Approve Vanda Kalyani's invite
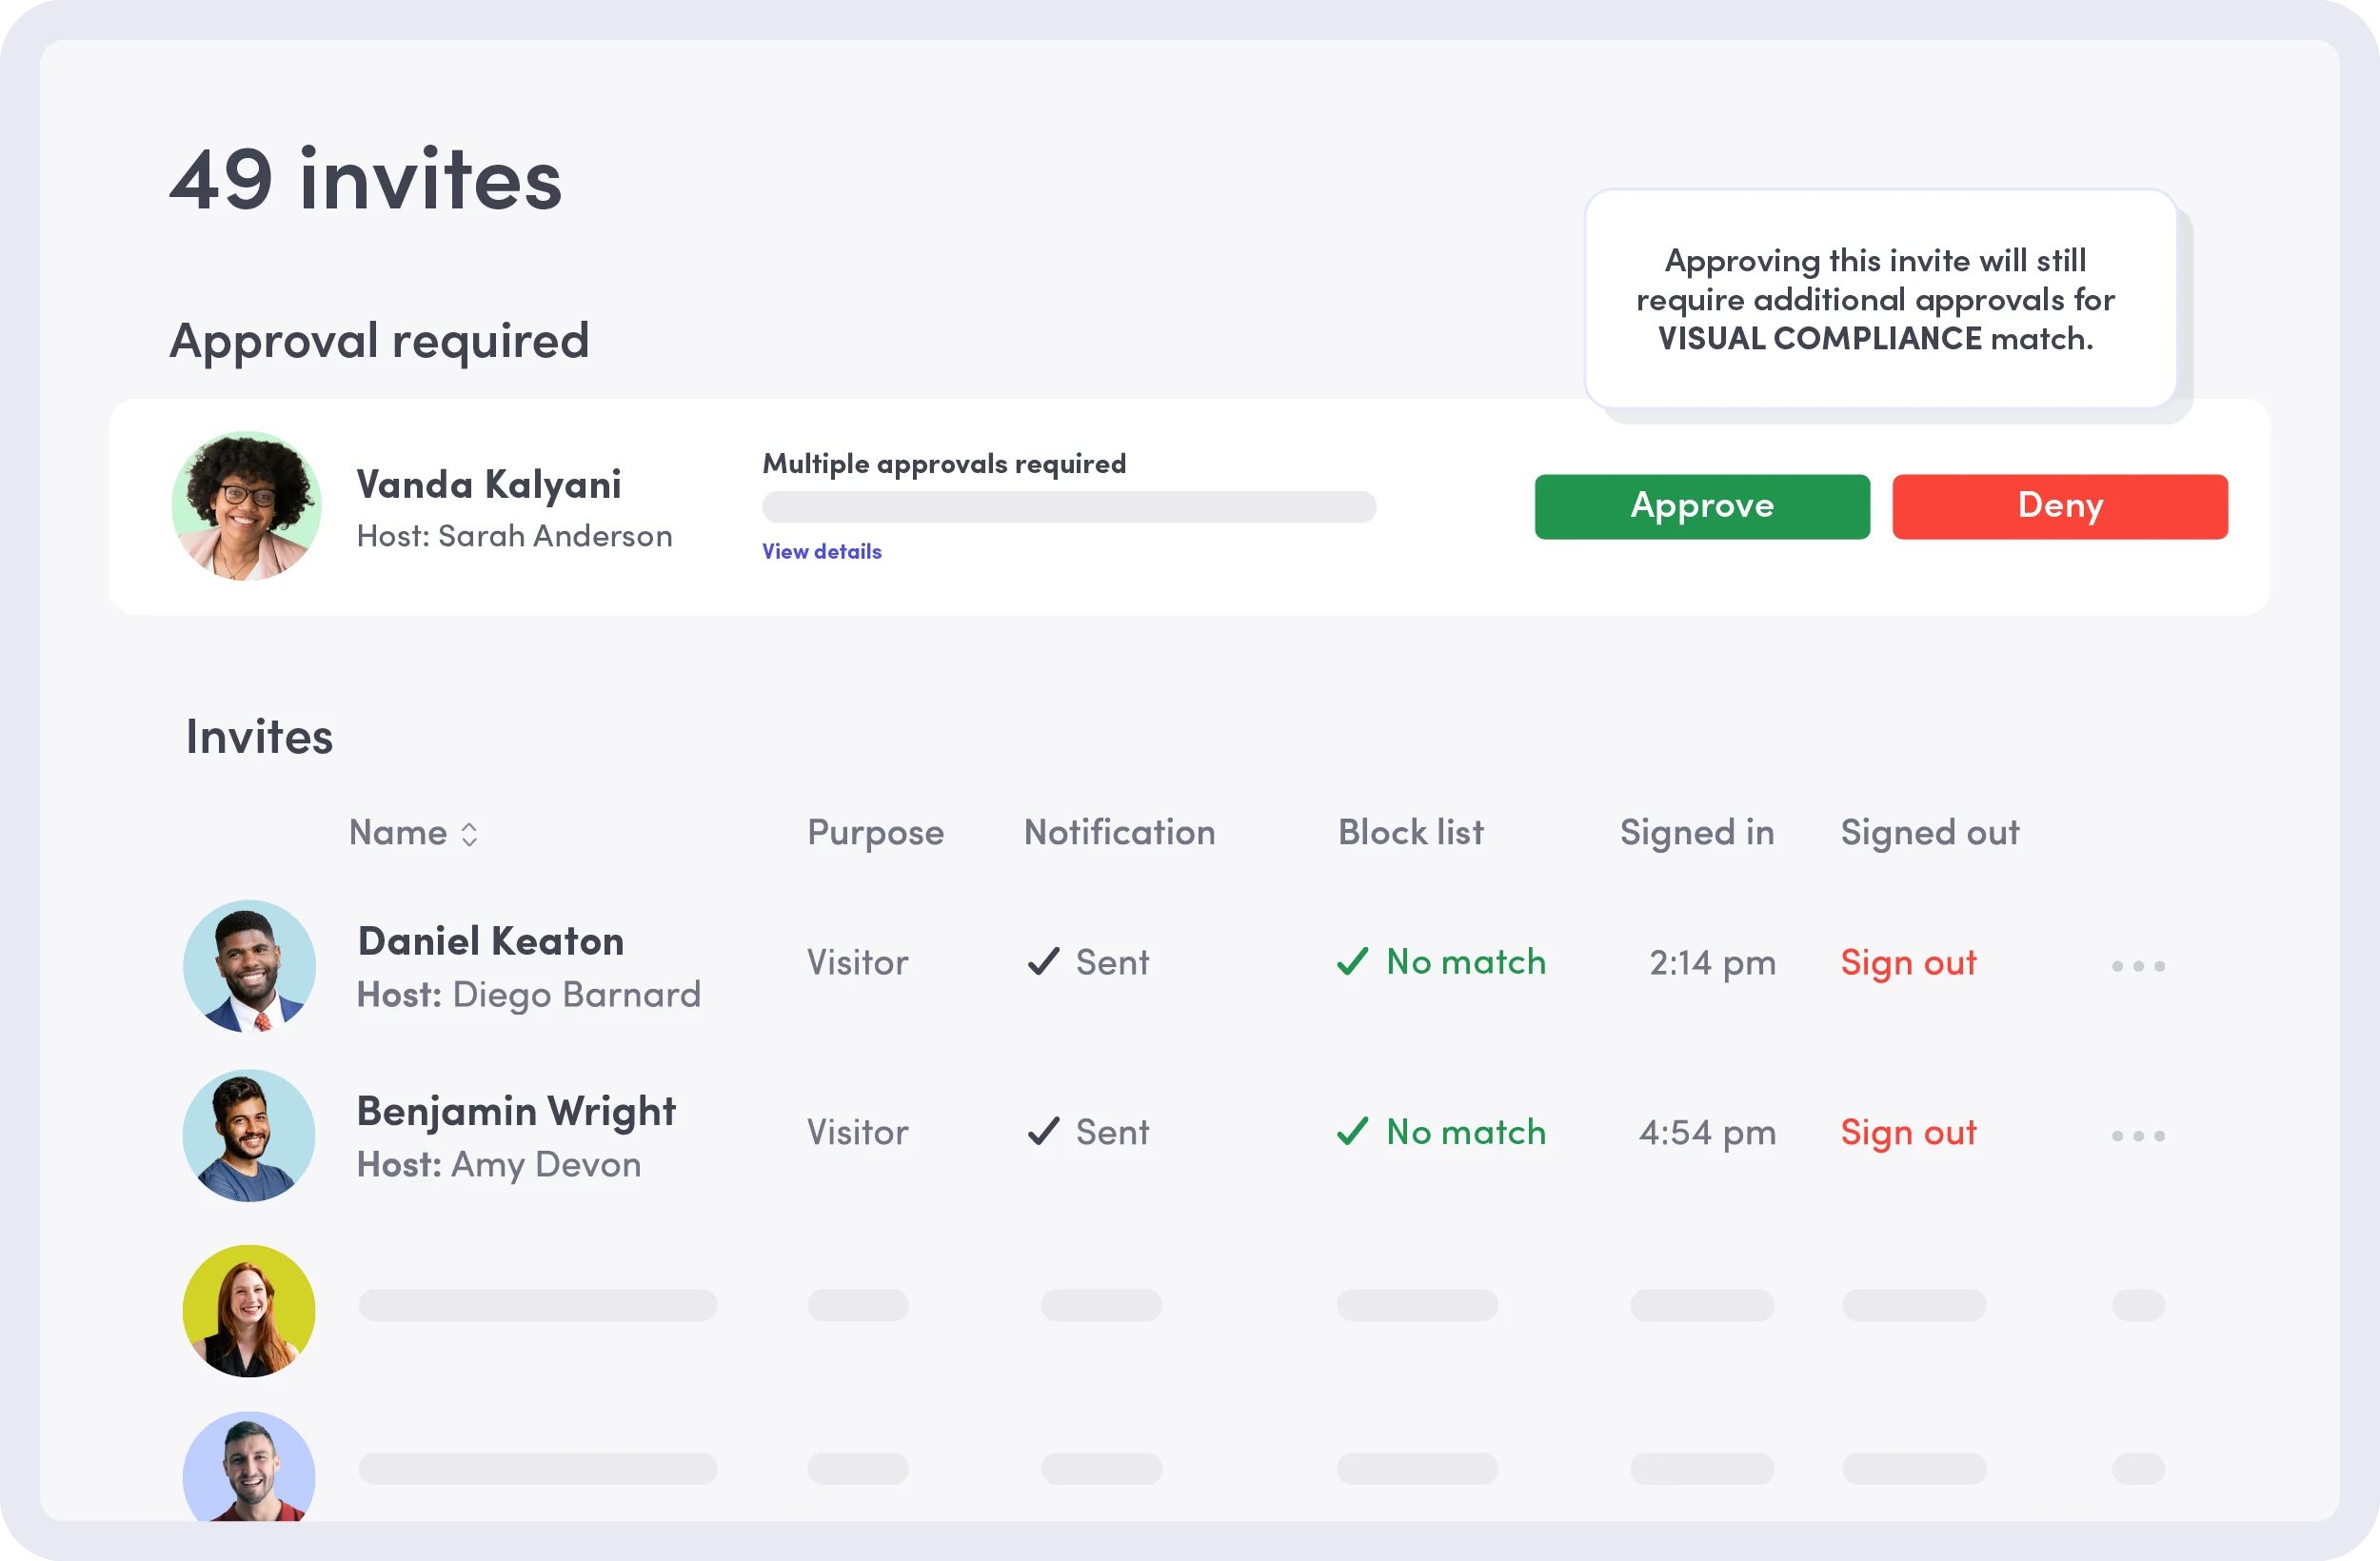The image size is (2380, 1561). (x=1702, y=506)
